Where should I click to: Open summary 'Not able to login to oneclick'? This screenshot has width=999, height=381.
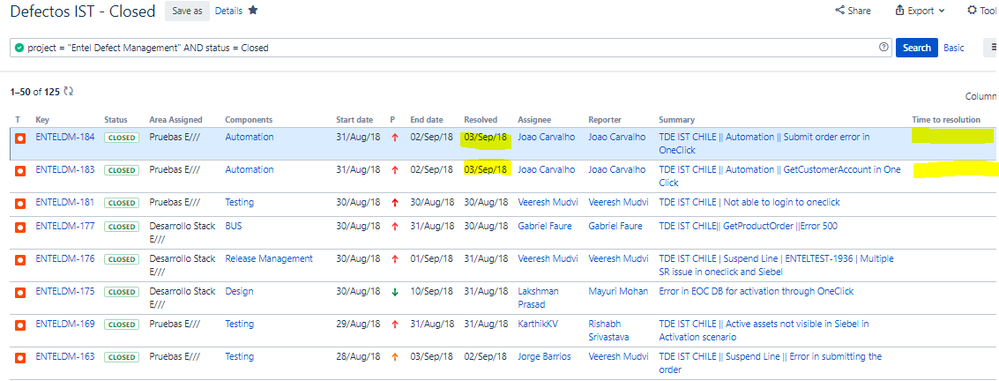point(749,202)
